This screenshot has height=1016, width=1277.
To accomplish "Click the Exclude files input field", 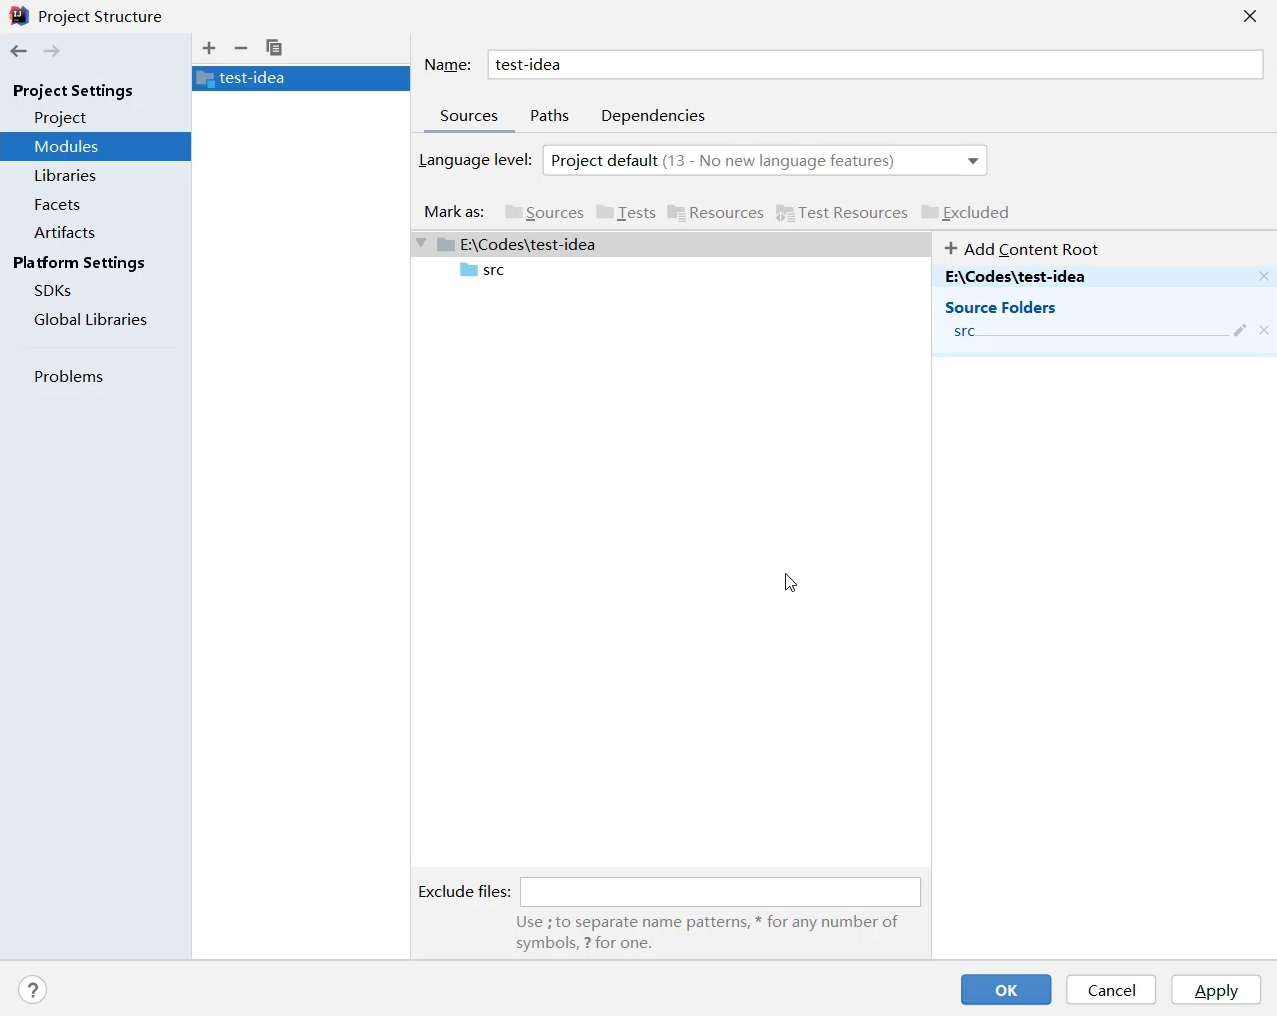I will 720,892.
